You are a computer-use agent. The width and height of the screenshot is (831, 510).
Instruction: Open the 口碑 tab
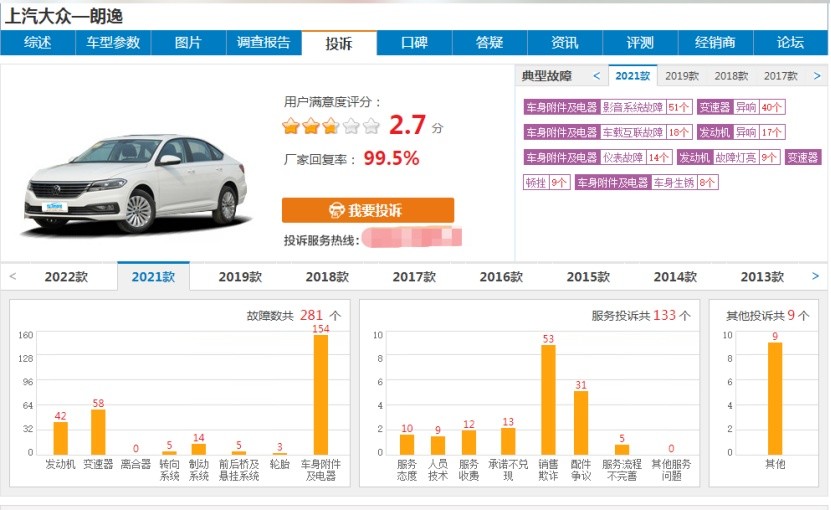tap(414, 42)
